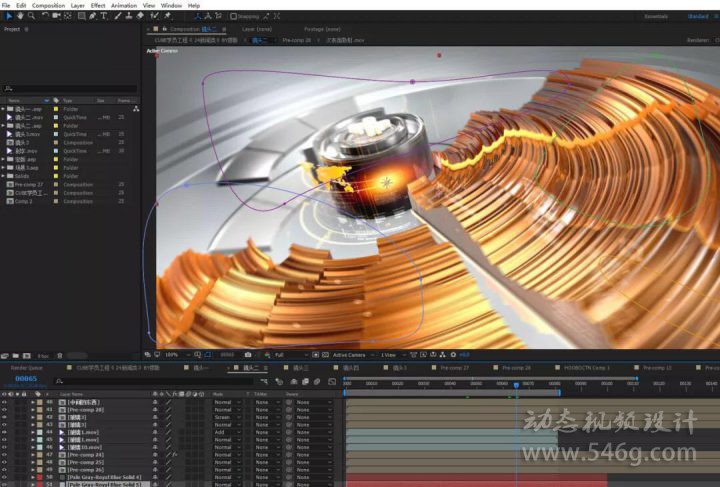Open the Screen blending mode dropdown
The height and width of the screenshot is (487, 720).
point(227,416)
